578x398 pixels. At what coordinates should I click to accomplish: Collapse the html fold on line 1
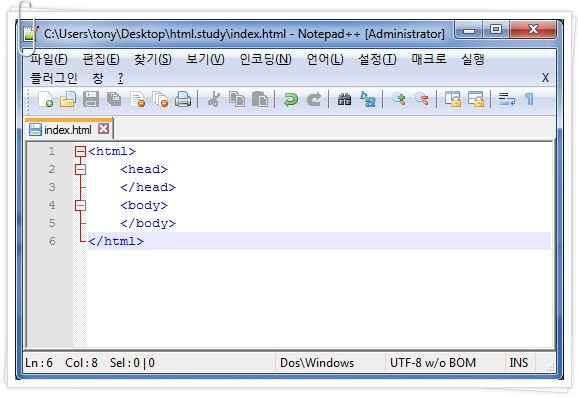(x=80, y=151)
